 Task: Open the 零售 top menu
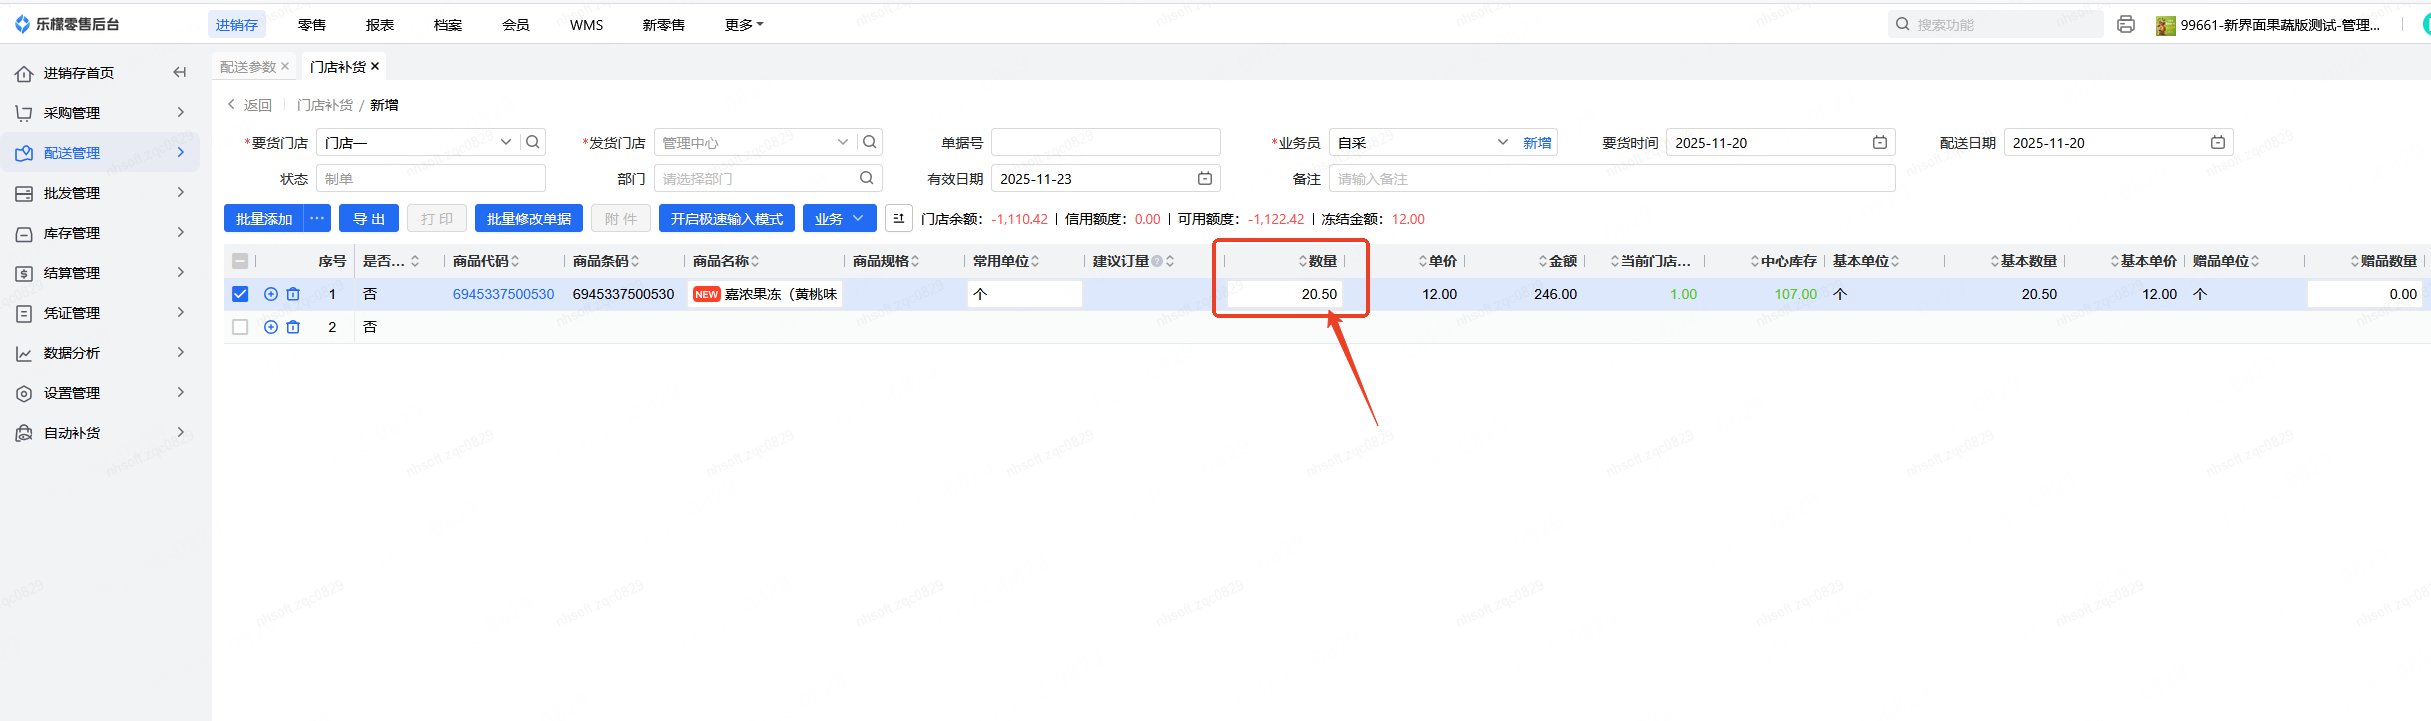pyautogui.click(x=312, y=25)
